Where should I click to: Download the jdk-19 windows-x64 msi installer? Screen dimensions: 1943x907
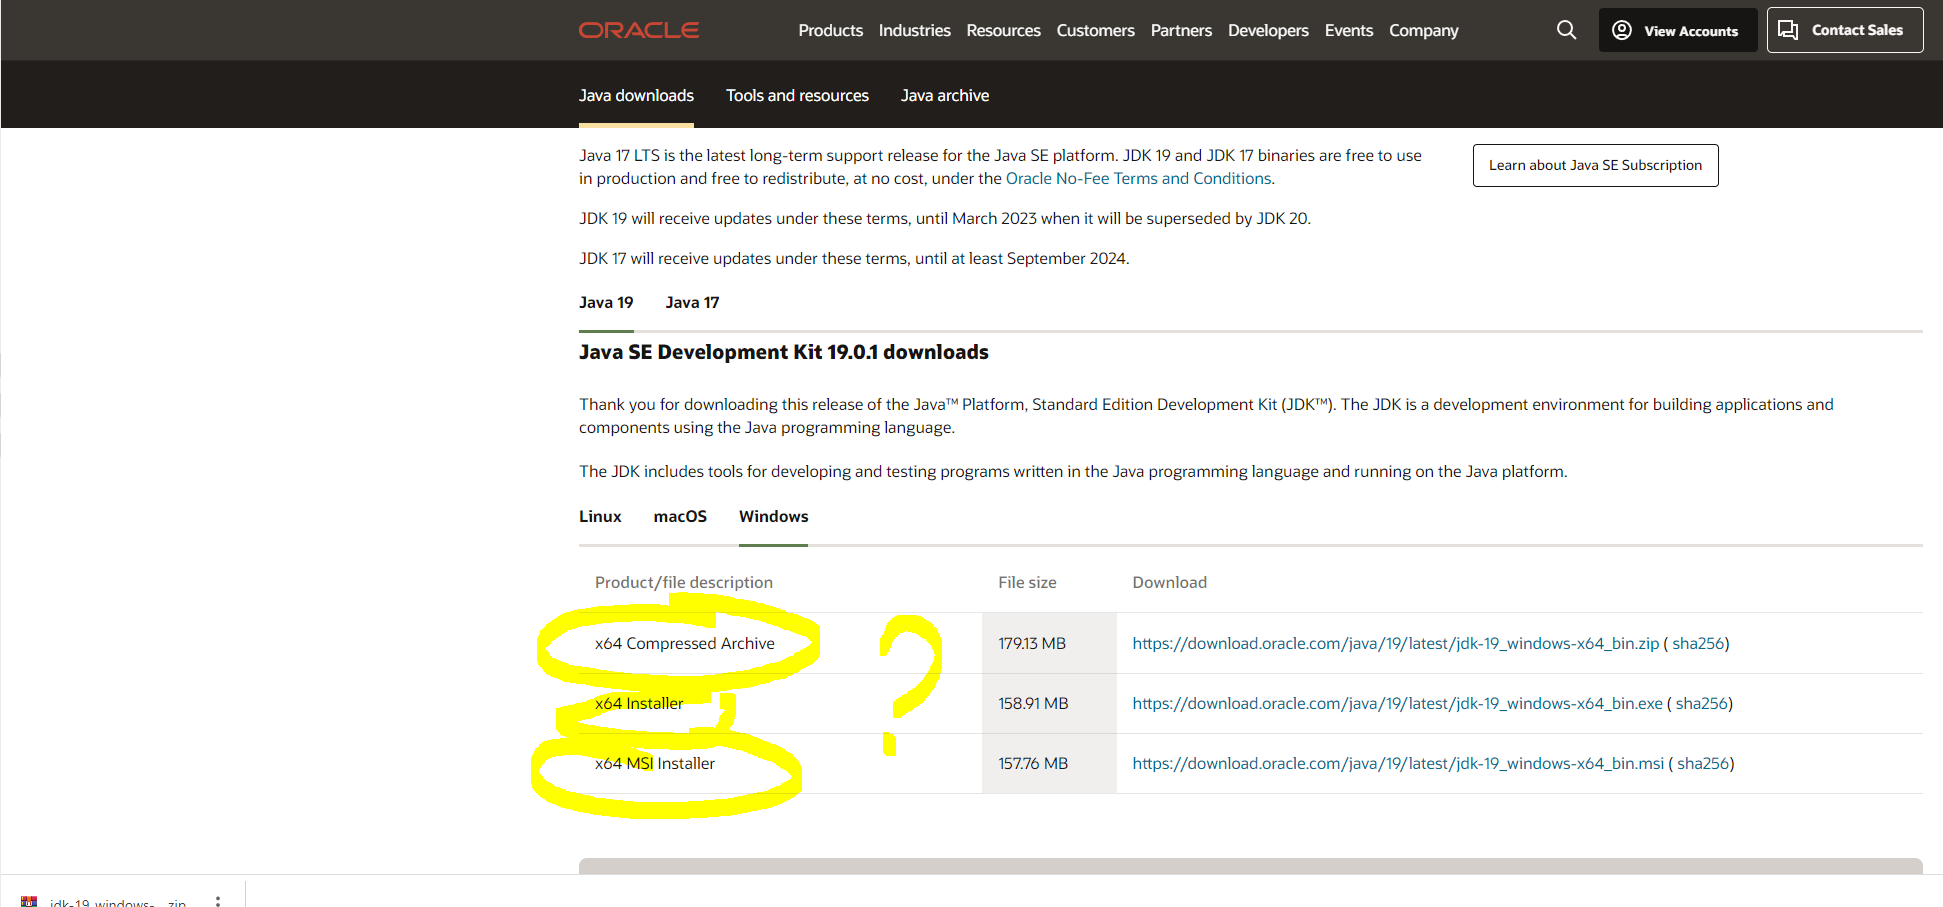(1398, 763)
